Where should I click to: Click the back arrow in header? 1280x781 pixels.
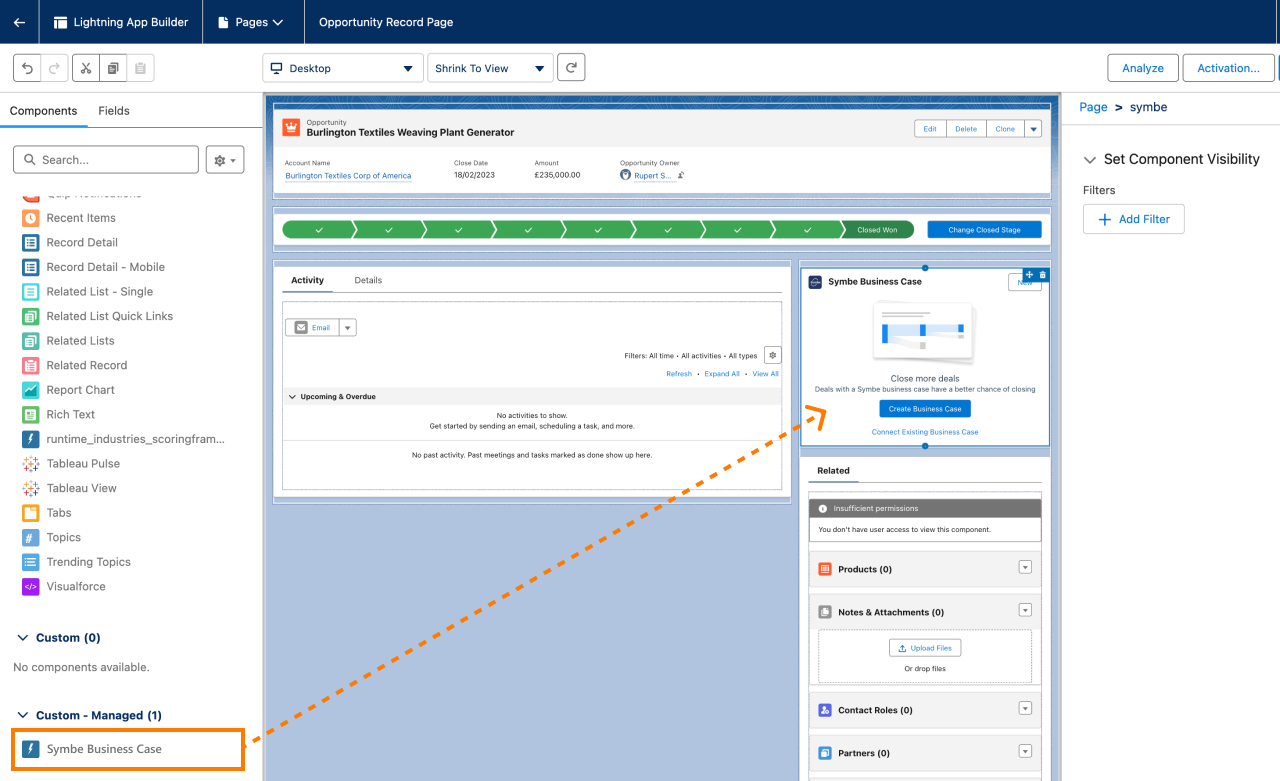pos(19,22)
